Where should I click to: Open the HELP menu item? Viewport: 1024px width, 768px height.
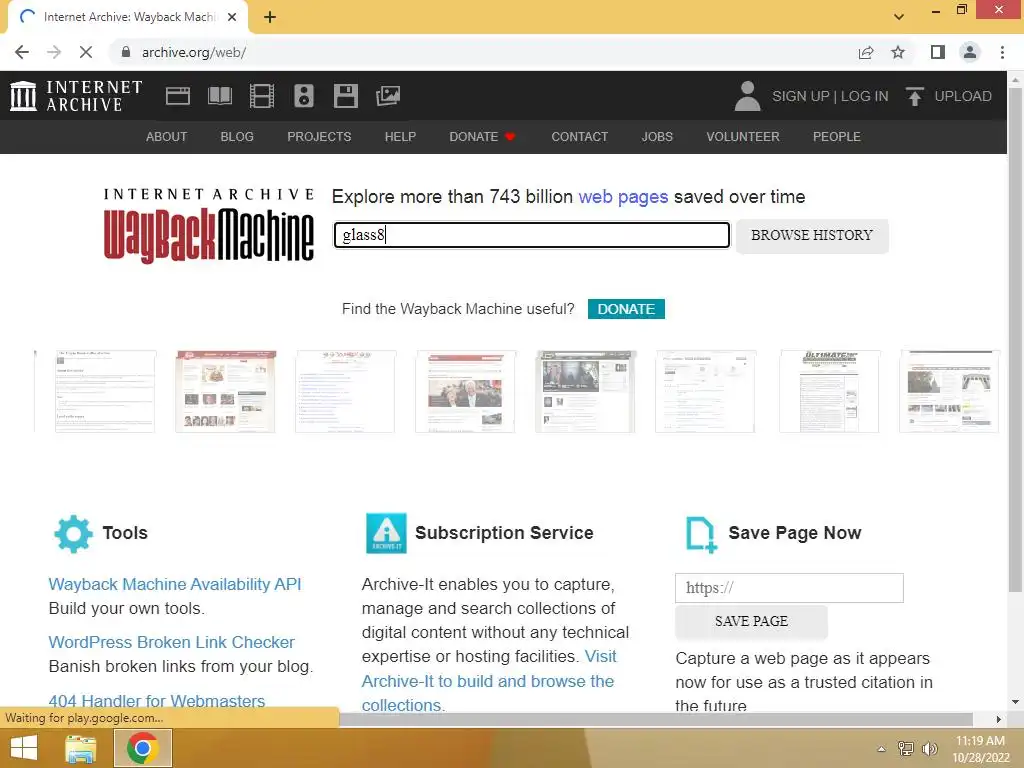click(x=400, y=136)
